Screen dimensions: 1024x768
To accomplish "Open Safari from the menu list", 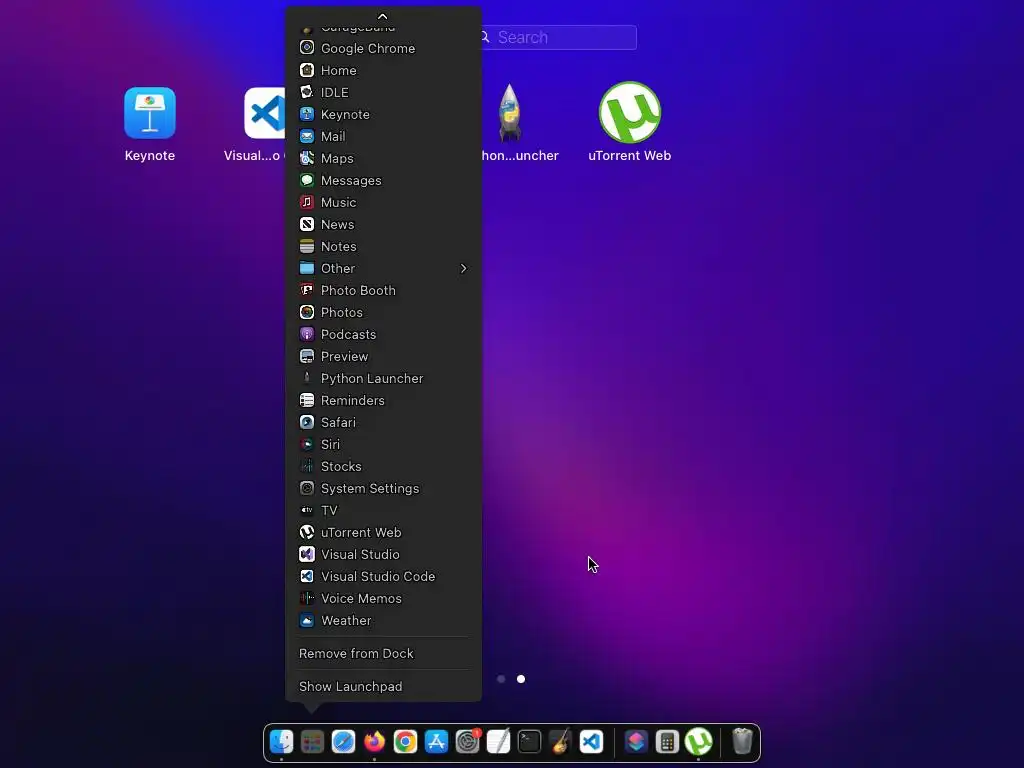I will coord(383,423).
